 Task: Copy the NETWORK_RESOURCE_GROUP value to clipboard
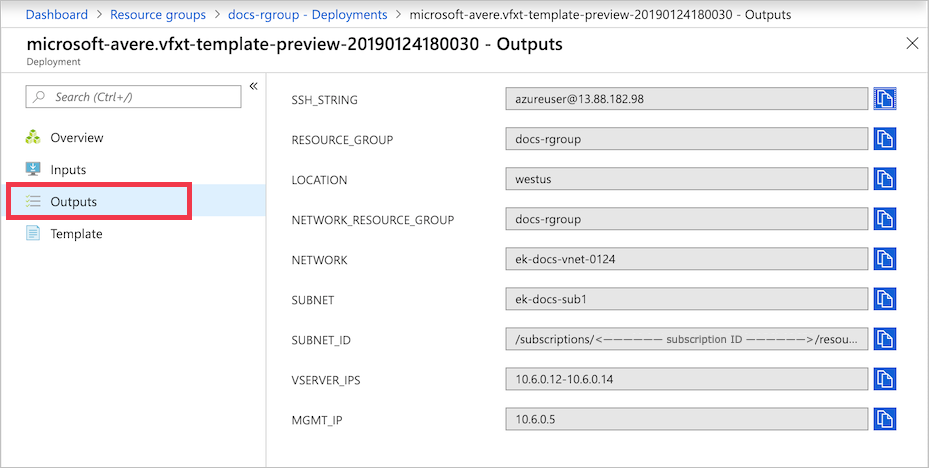(885, 219)
